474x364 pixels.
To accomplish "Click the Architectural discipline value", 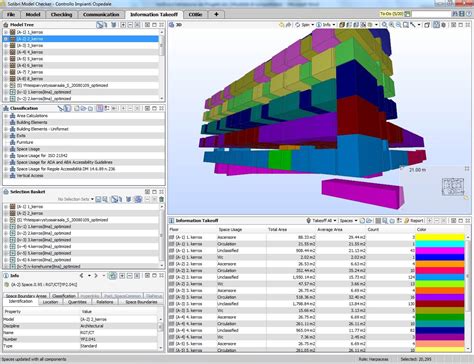I will (92, 326).
